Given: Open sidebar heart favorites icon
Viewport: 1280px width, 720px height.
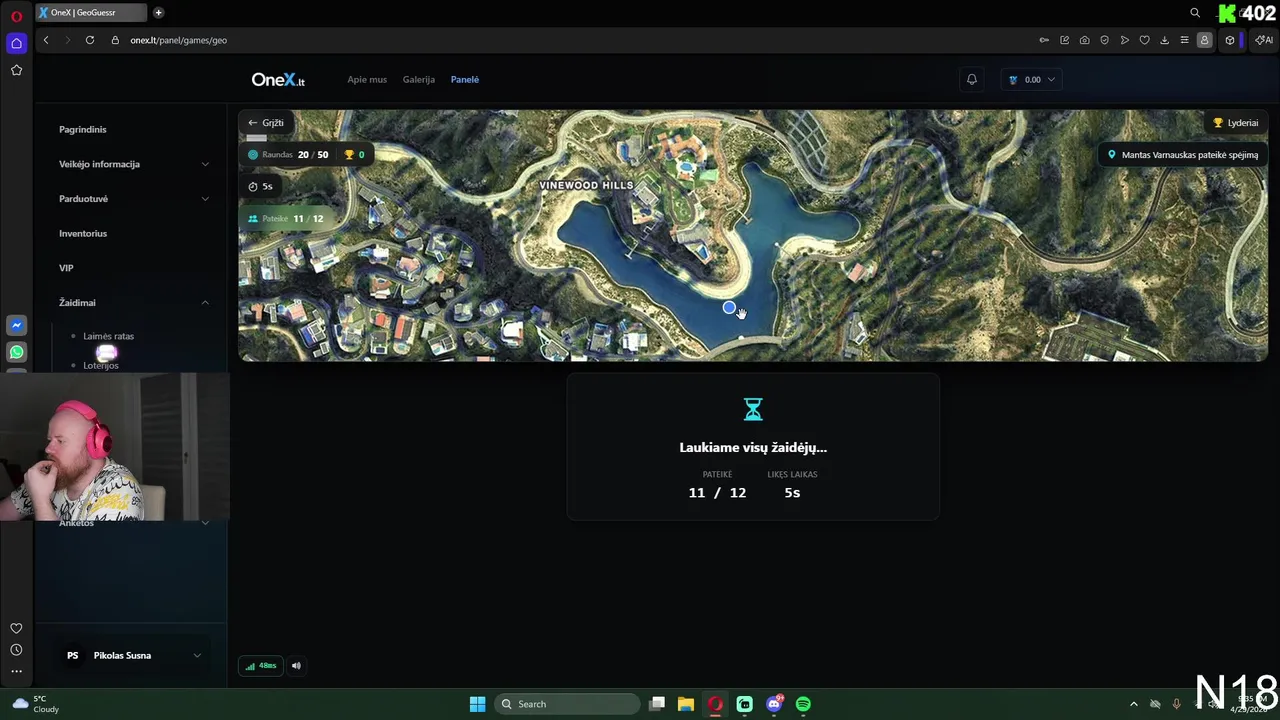Looking at the screenshot, I should (x=16, y=628).
